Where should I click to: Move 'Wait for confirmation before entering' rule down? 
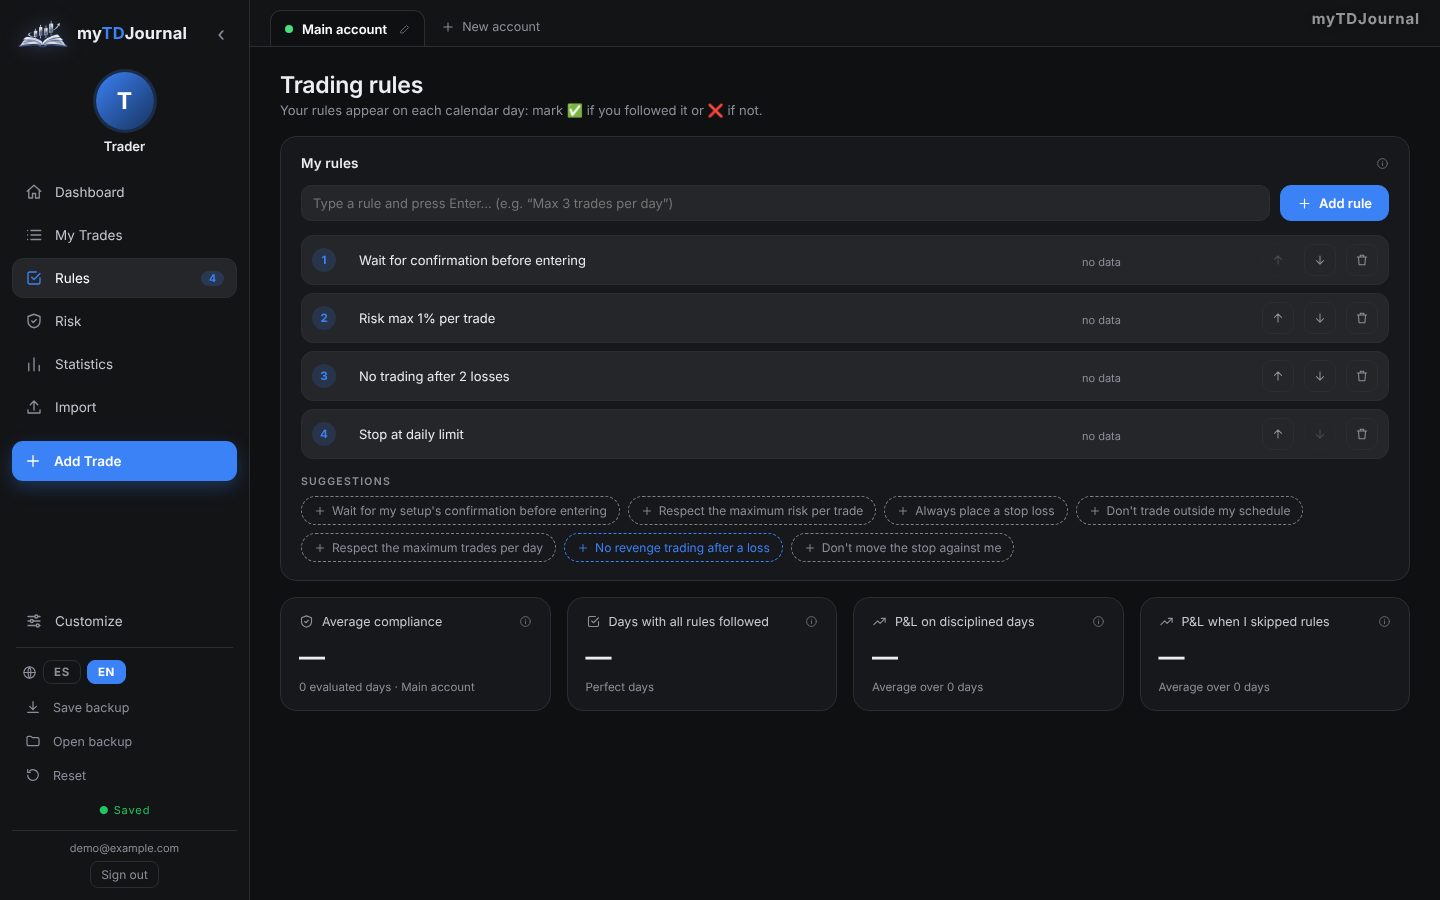point(1320,260)
